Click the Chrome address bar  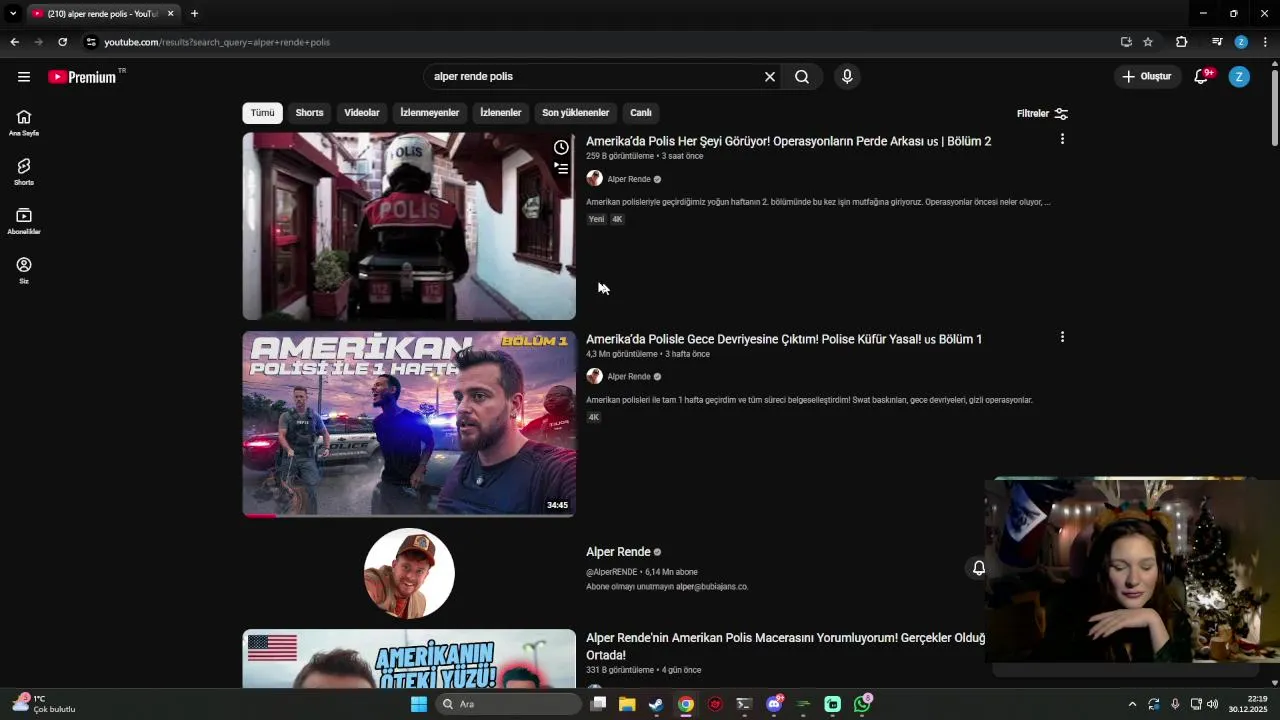(x=600, y=42)
